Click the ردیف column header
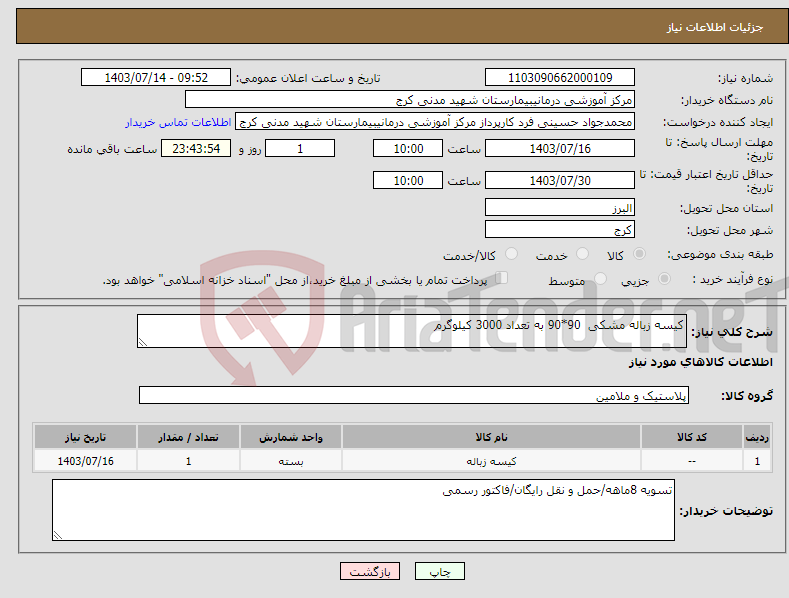 click(x=757, y=437)
